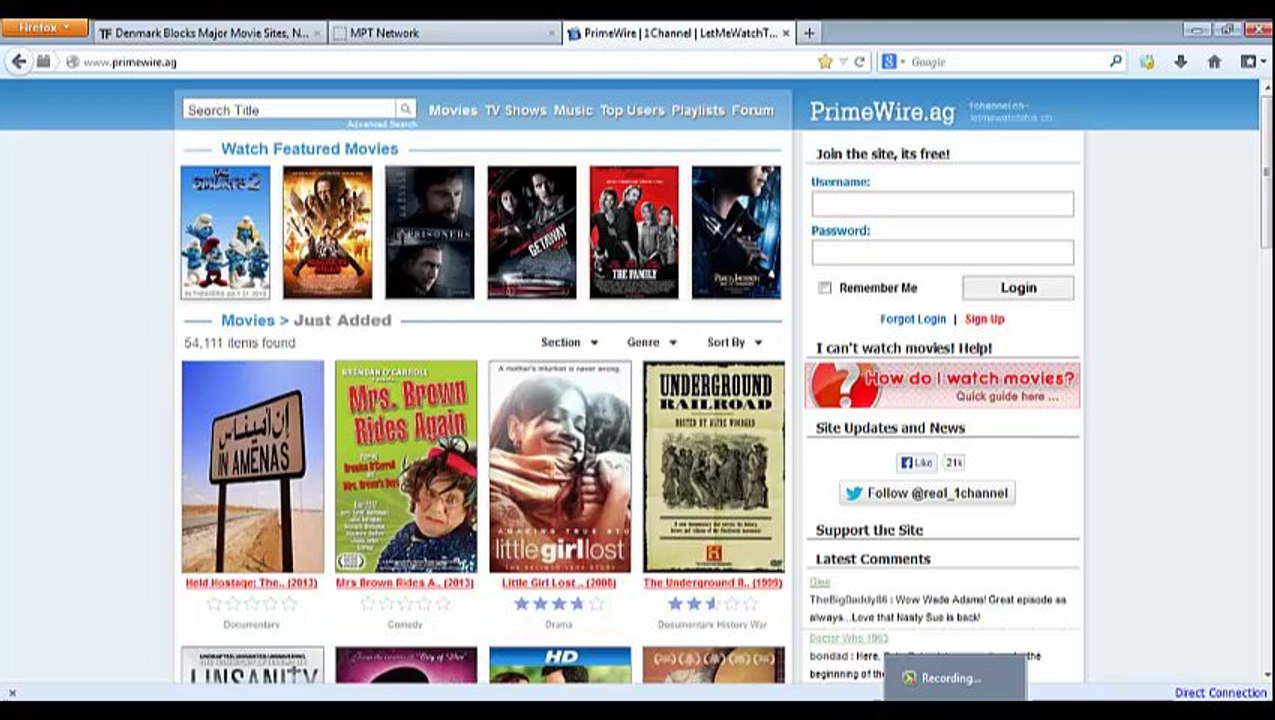Click the Sign Up link
Viewport: 1275px width, 720px height.
[x=984, y=319]
